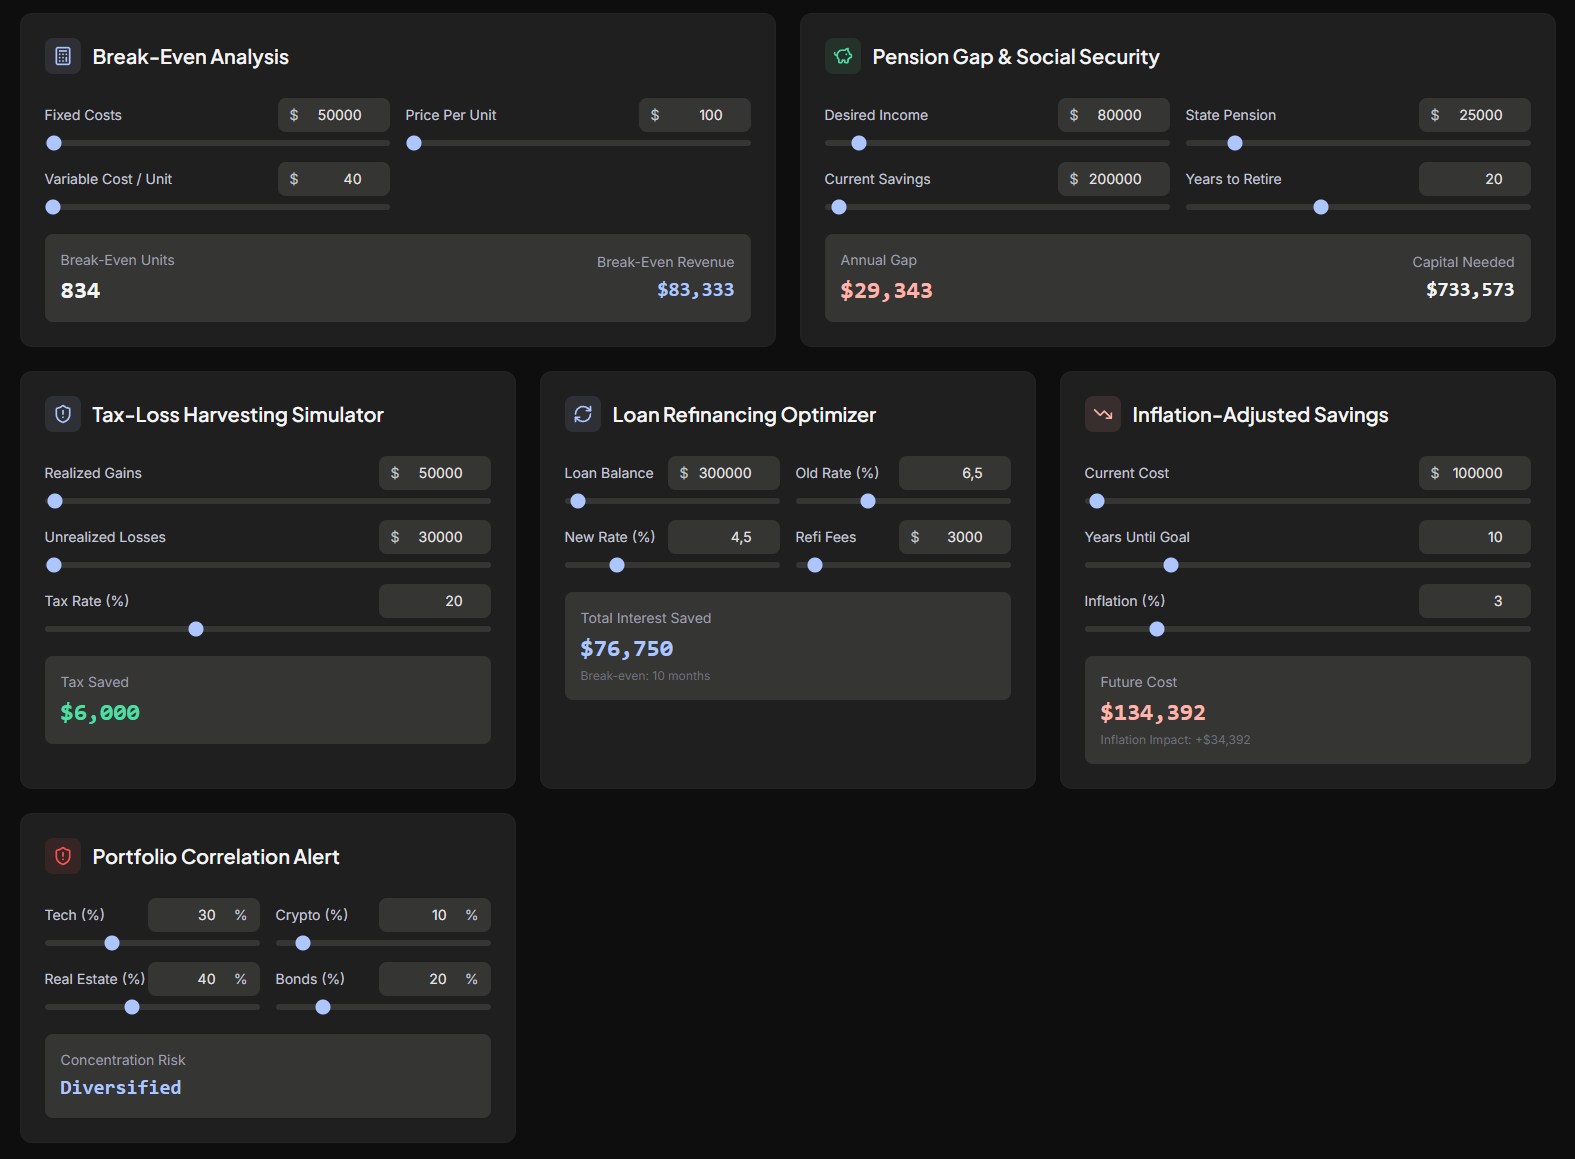The image size is (1575, 1159).
Task: Edit the Refi Fees input field
Action: (955, 537)
